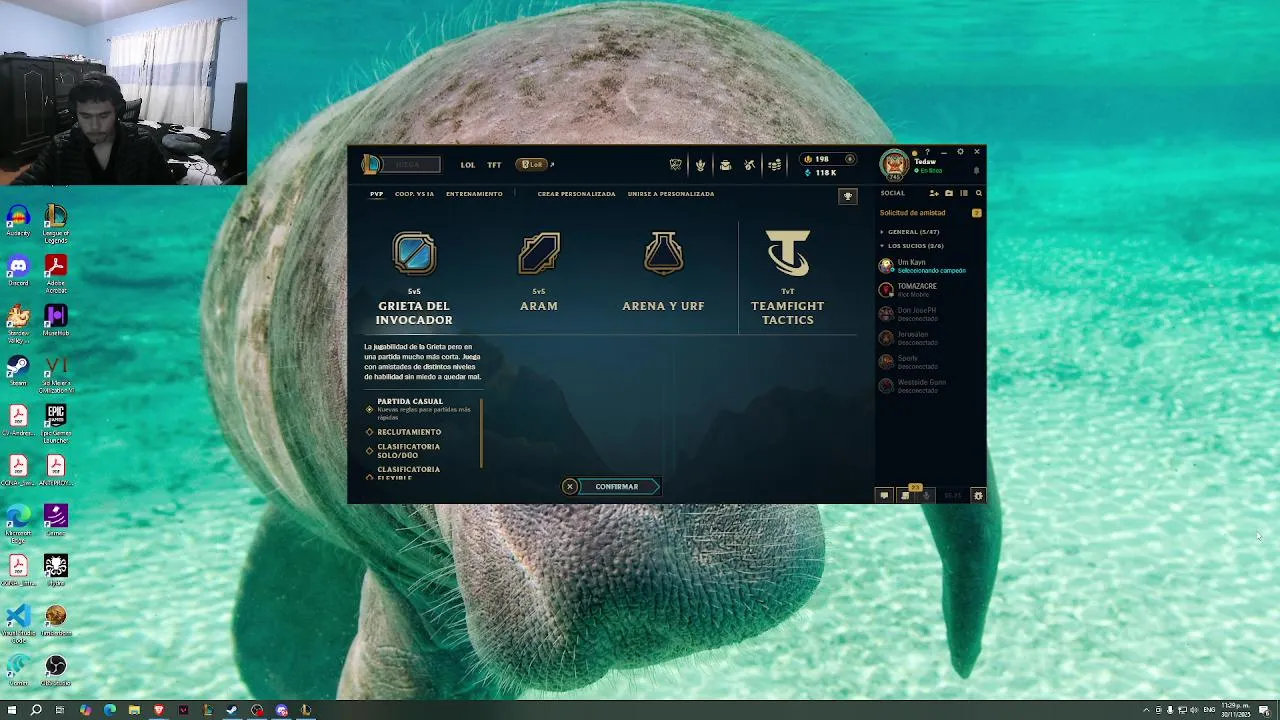Click the friend request count badge
1280x720 pixels.
977,213
